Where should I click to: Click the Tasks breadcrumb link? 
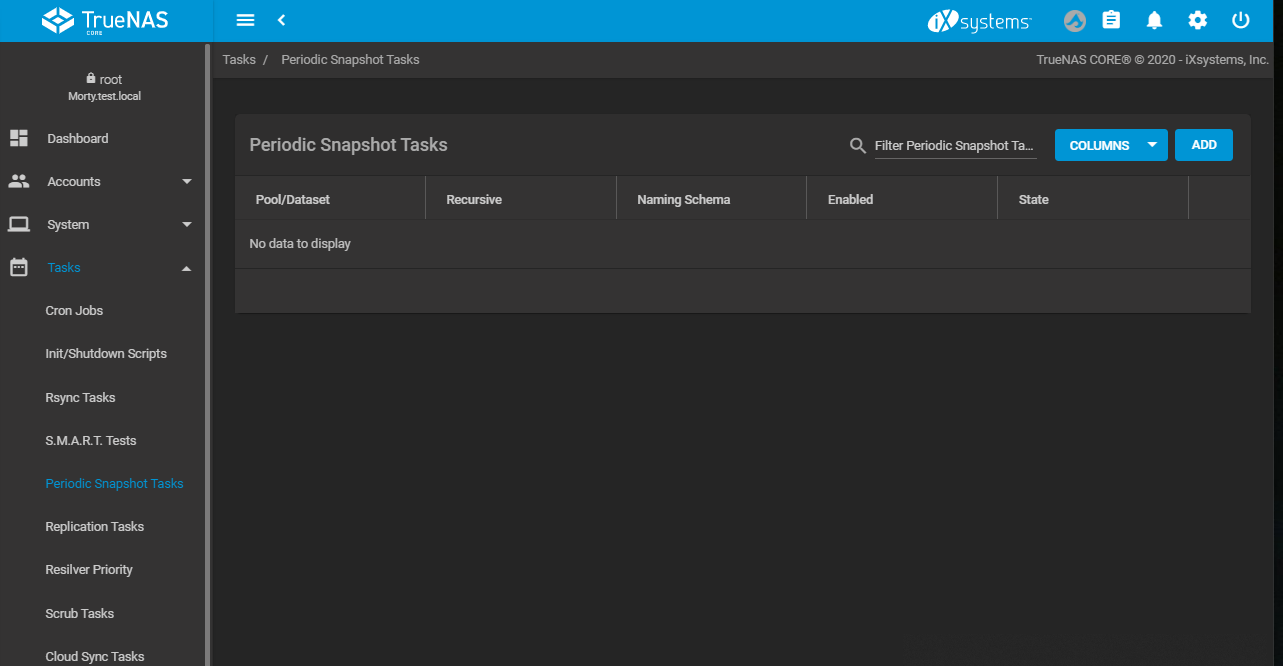coord(239,60)
